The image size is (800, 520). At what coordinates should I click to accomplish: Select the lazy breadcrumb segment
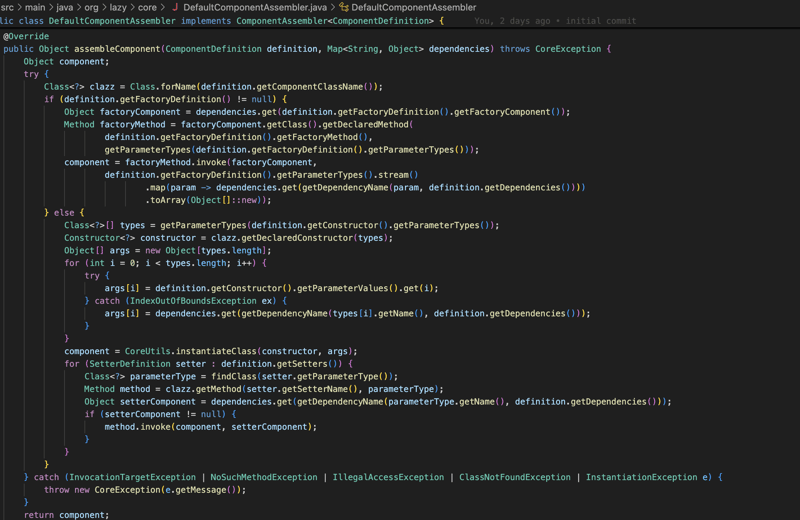[x=118, y=7]
